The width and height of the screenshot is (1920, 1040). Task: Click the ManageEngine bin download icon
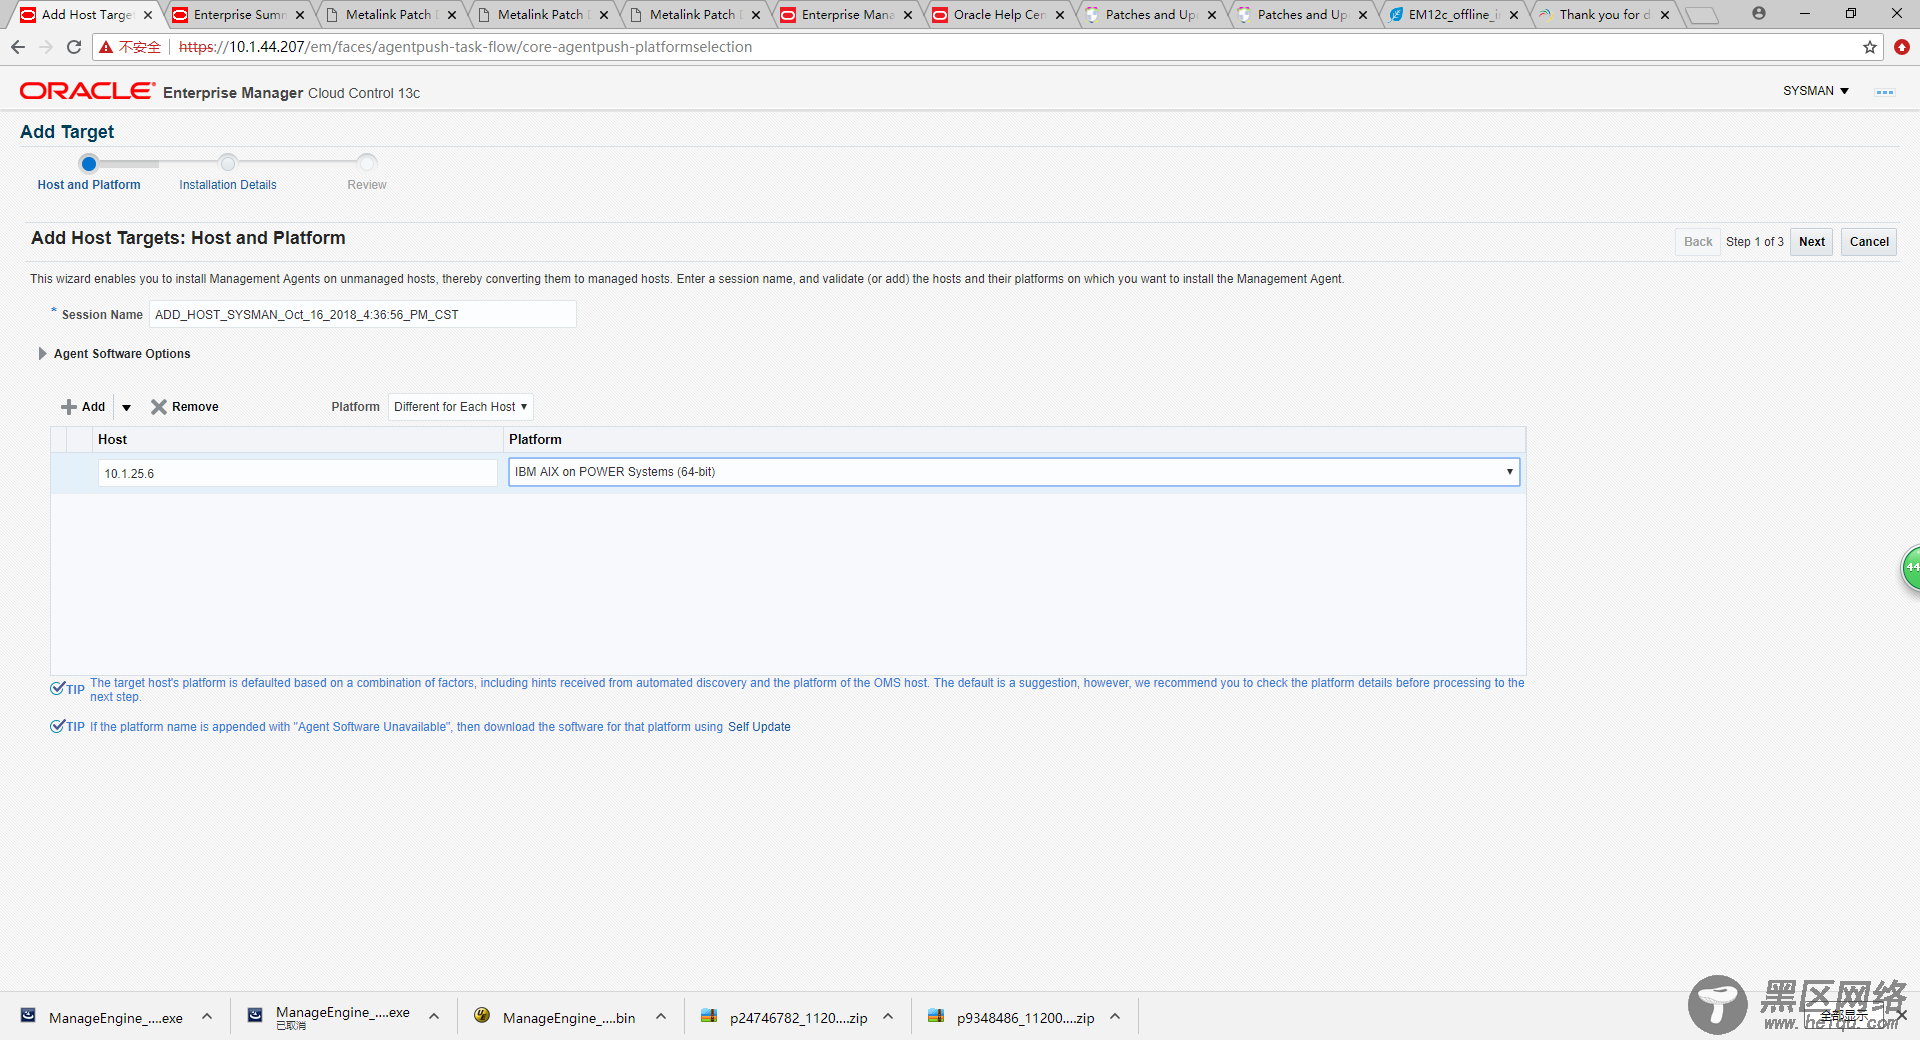482,1016
